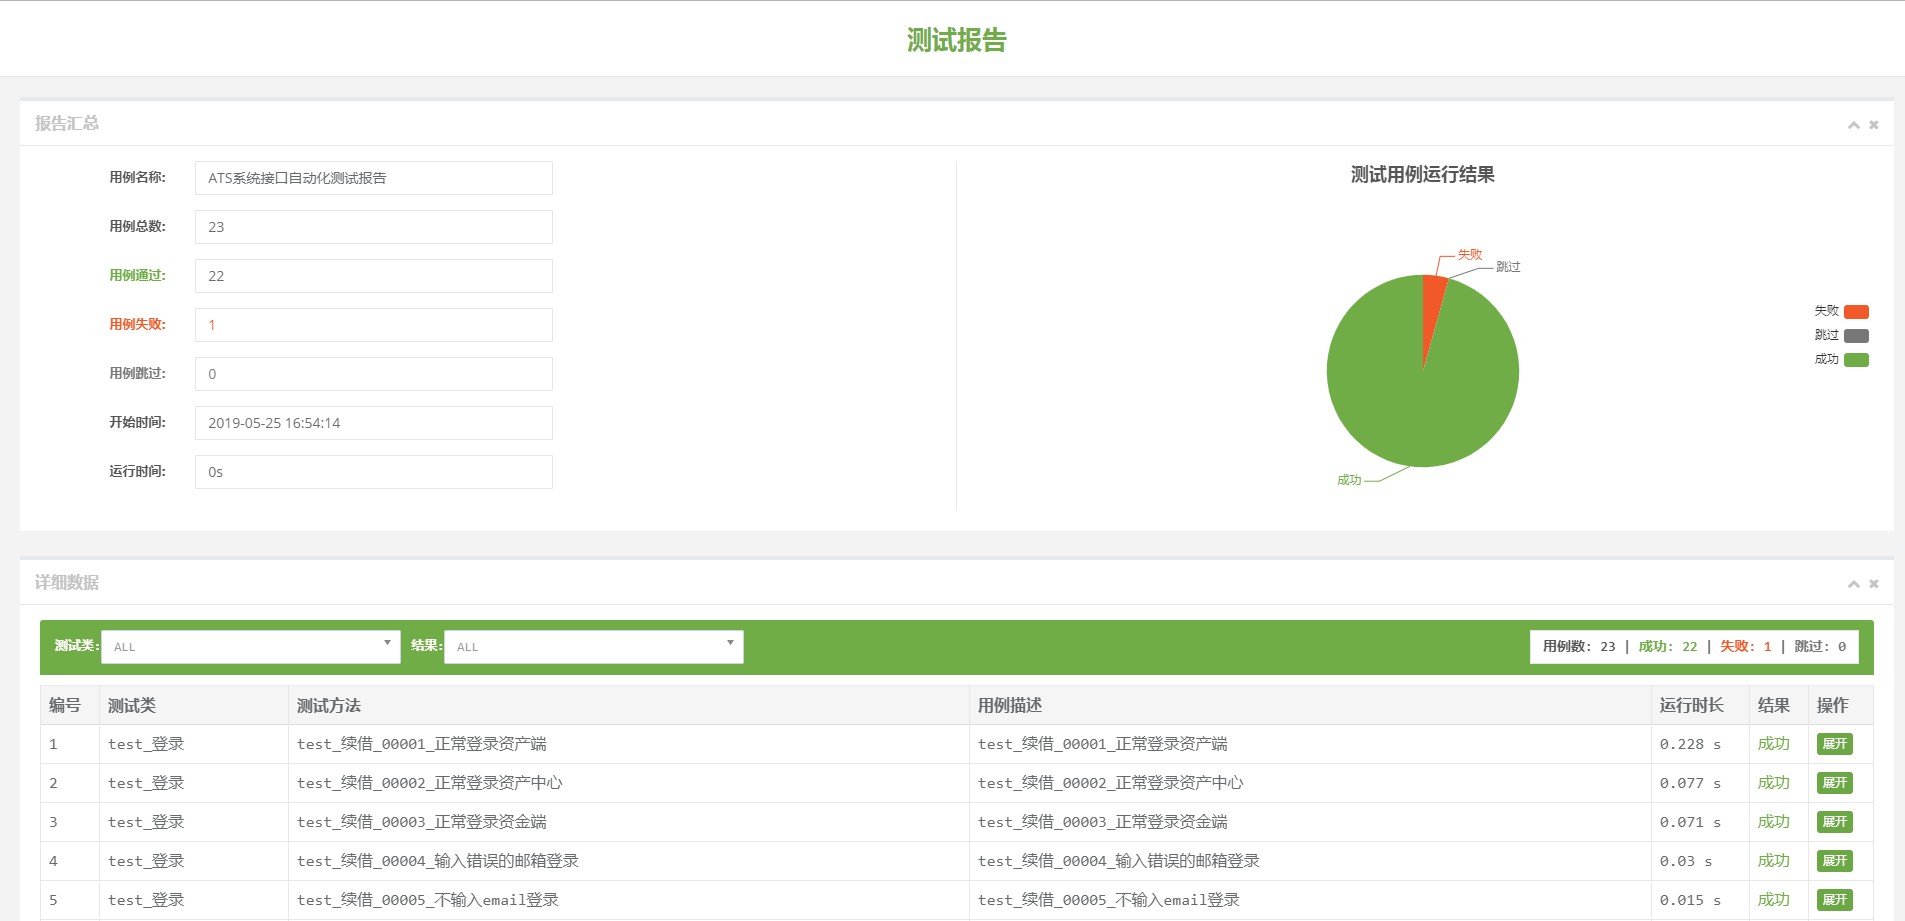Open the 测试类 filter dropdown
The image size is (1905, 921).
(x=251, y=646)
